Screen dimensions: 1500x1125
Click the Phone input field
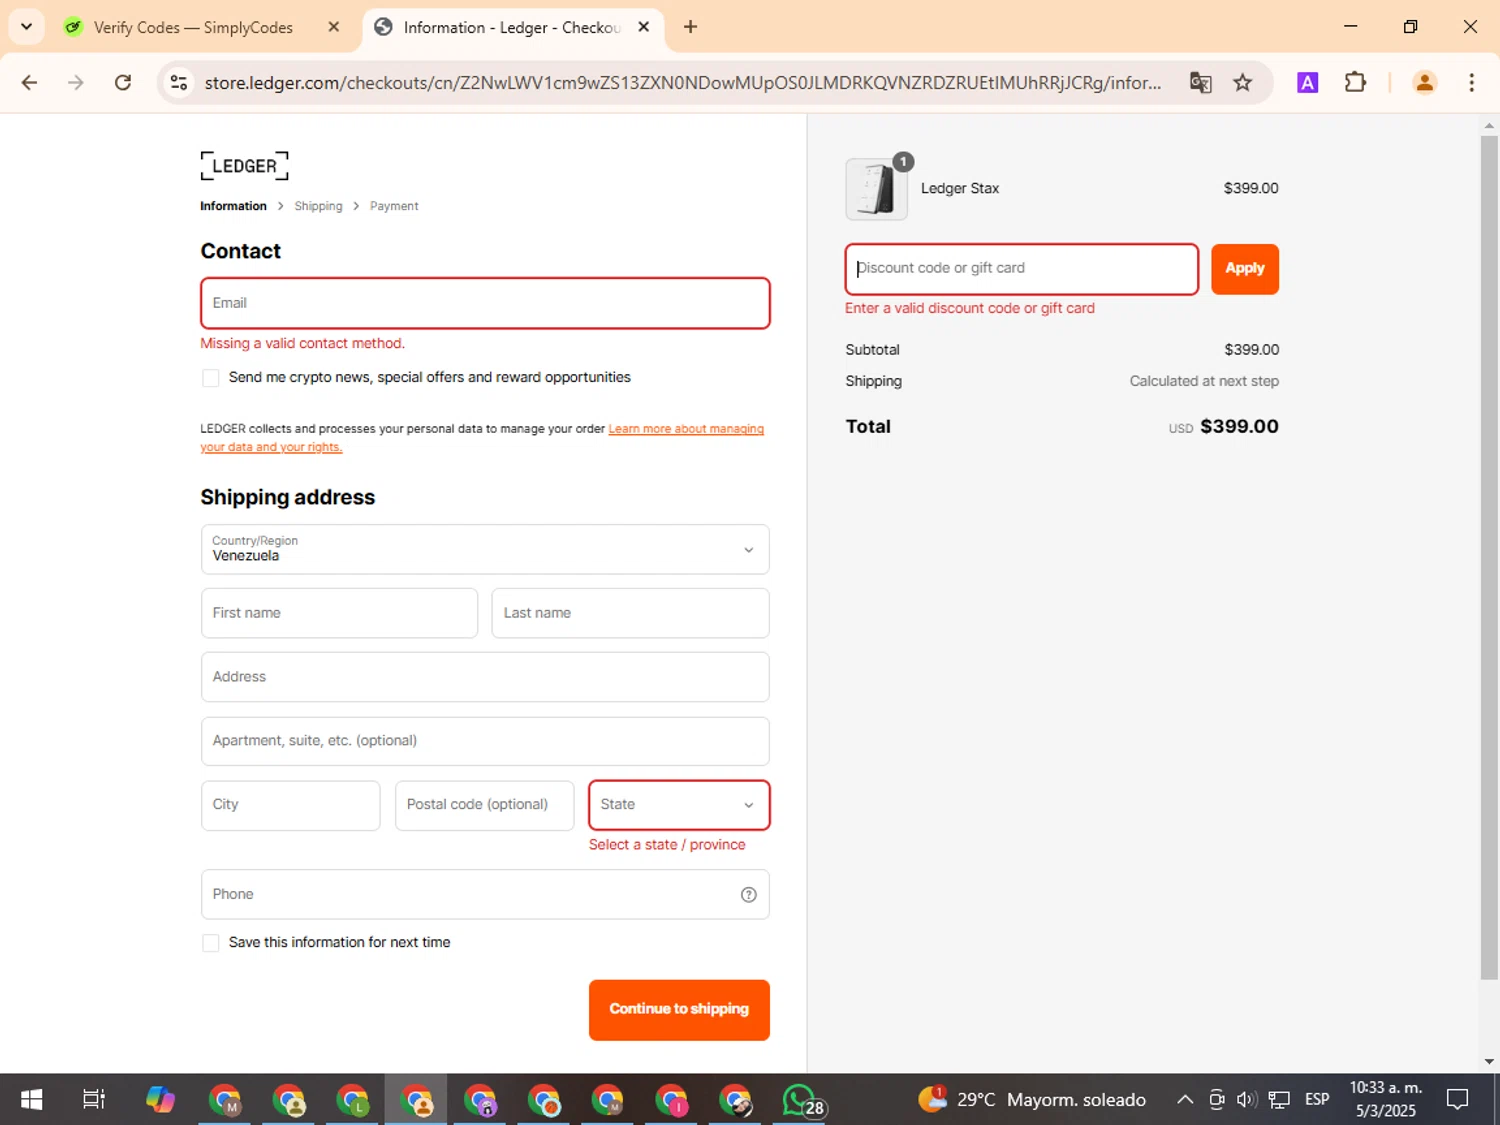(485, 895)
